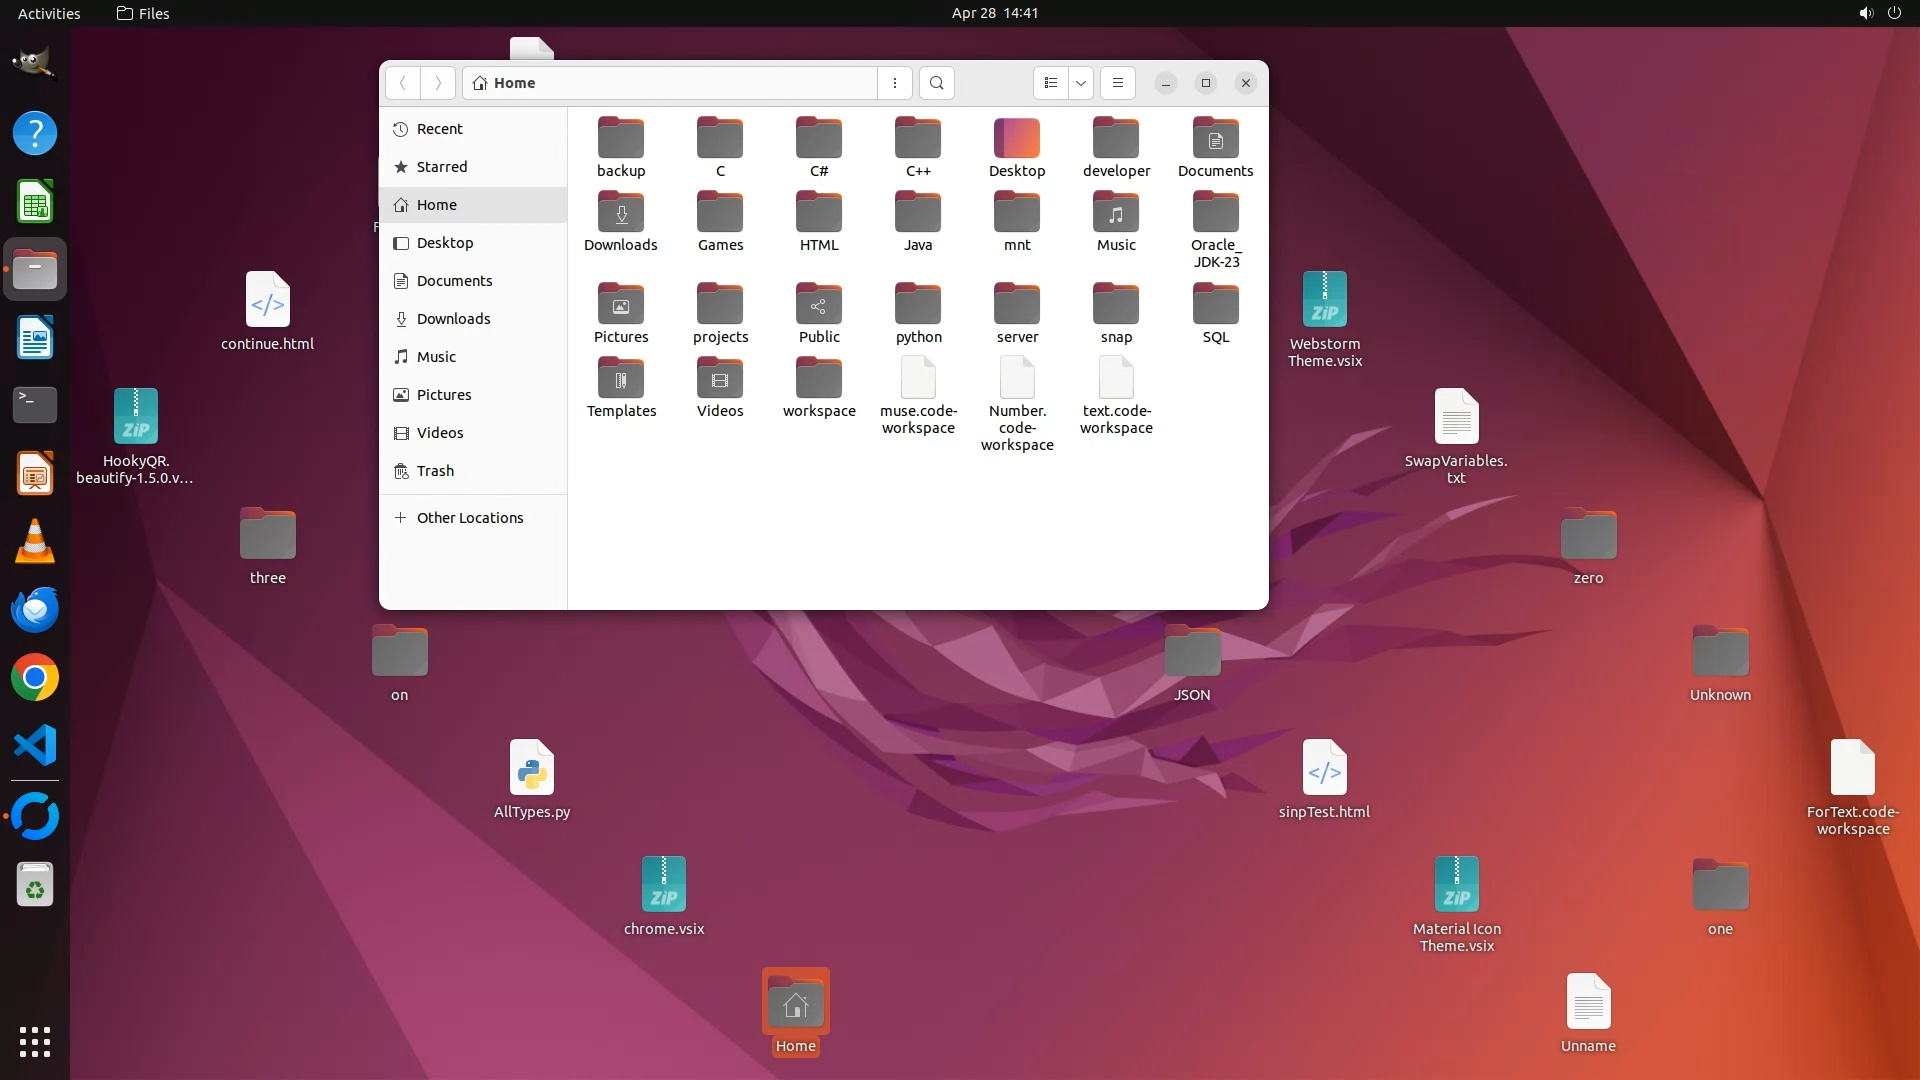
Task: Click the search icon in Files toolbar
Action: point(936,83)
